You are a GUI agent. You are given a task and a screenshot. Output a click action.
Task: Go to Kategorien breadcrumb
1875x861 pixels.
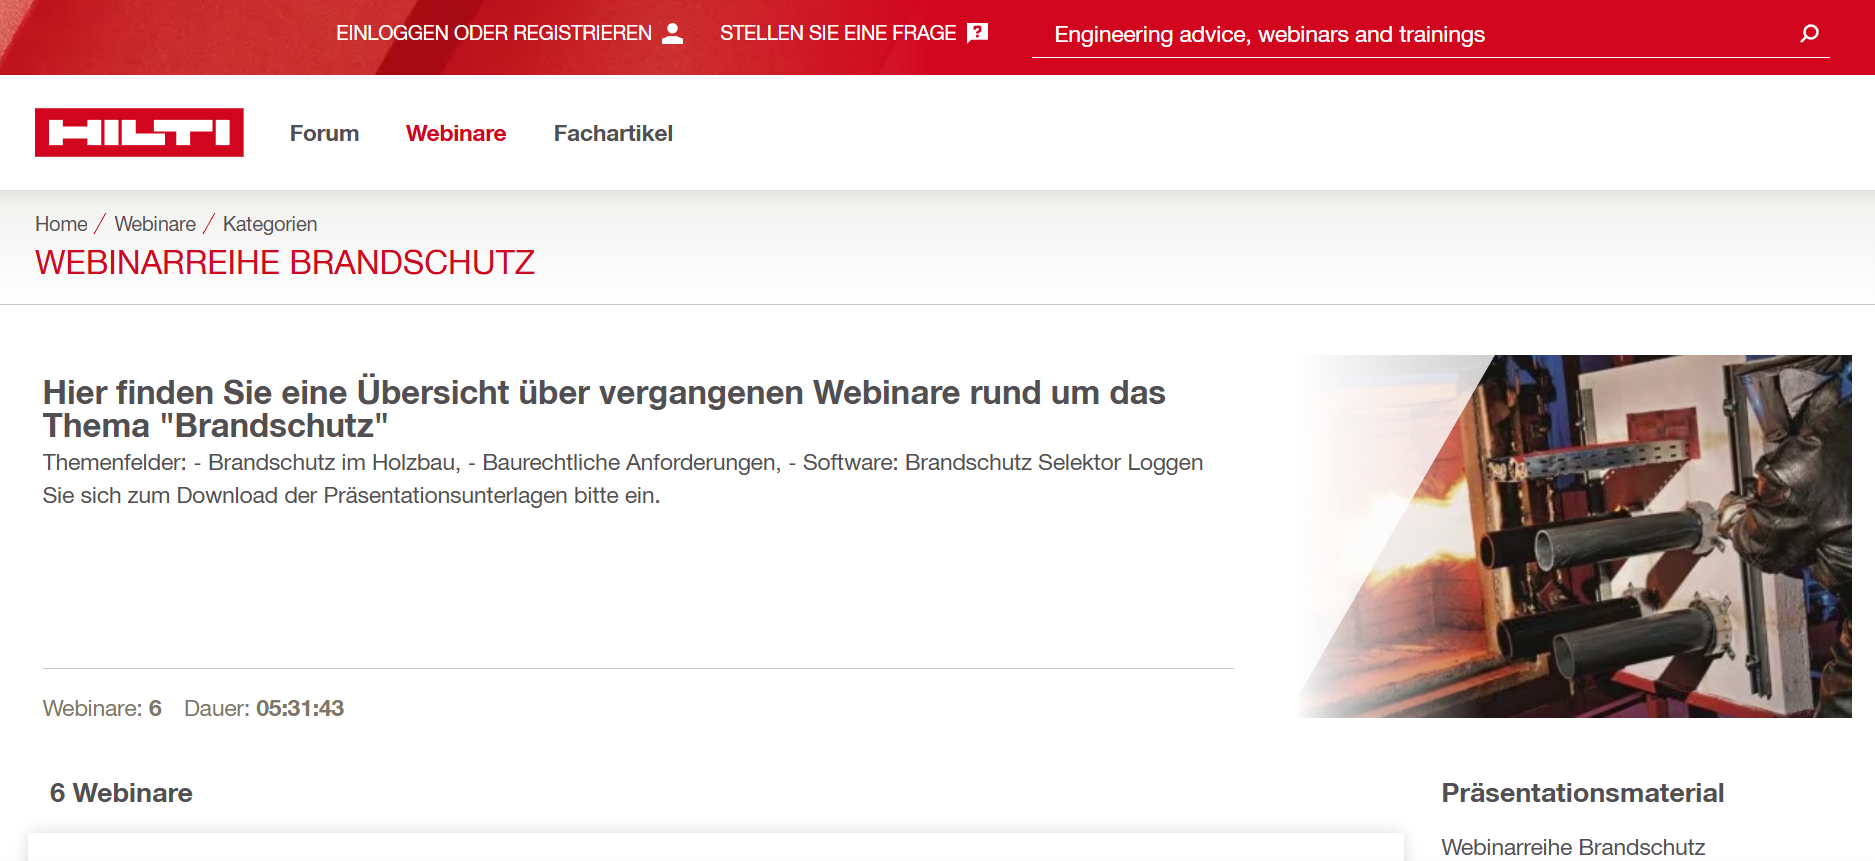(x=270, y=224)
